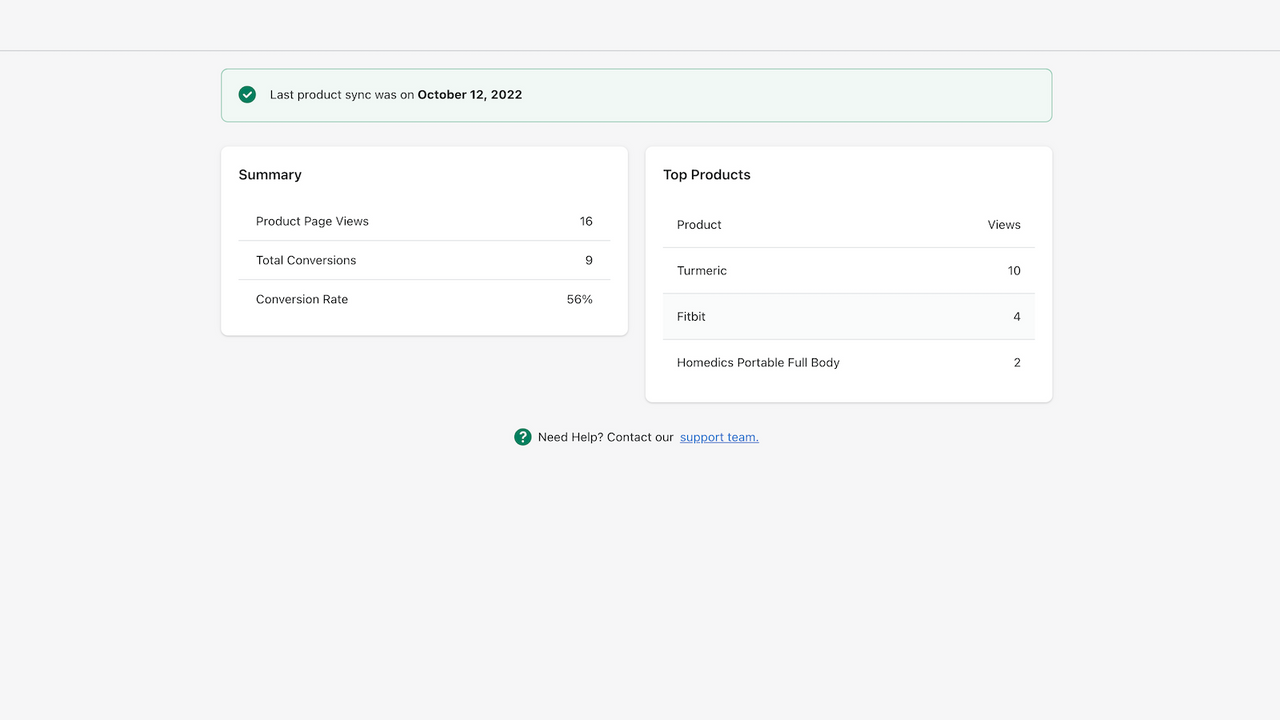
Task: Click the value 9 for Total Conversions
Action: [x=589, y=260]
